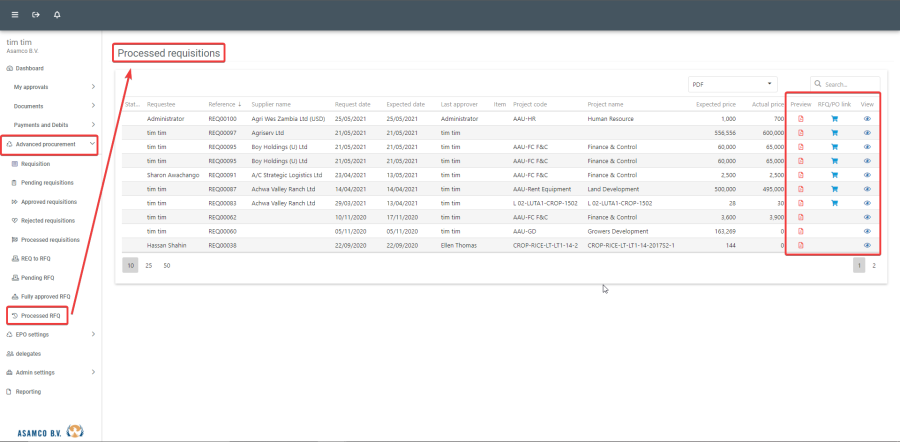The height and width of the screenshot is (442, 900).
Task: Open the hamburger menu in top bar
Action: (14, 15)
